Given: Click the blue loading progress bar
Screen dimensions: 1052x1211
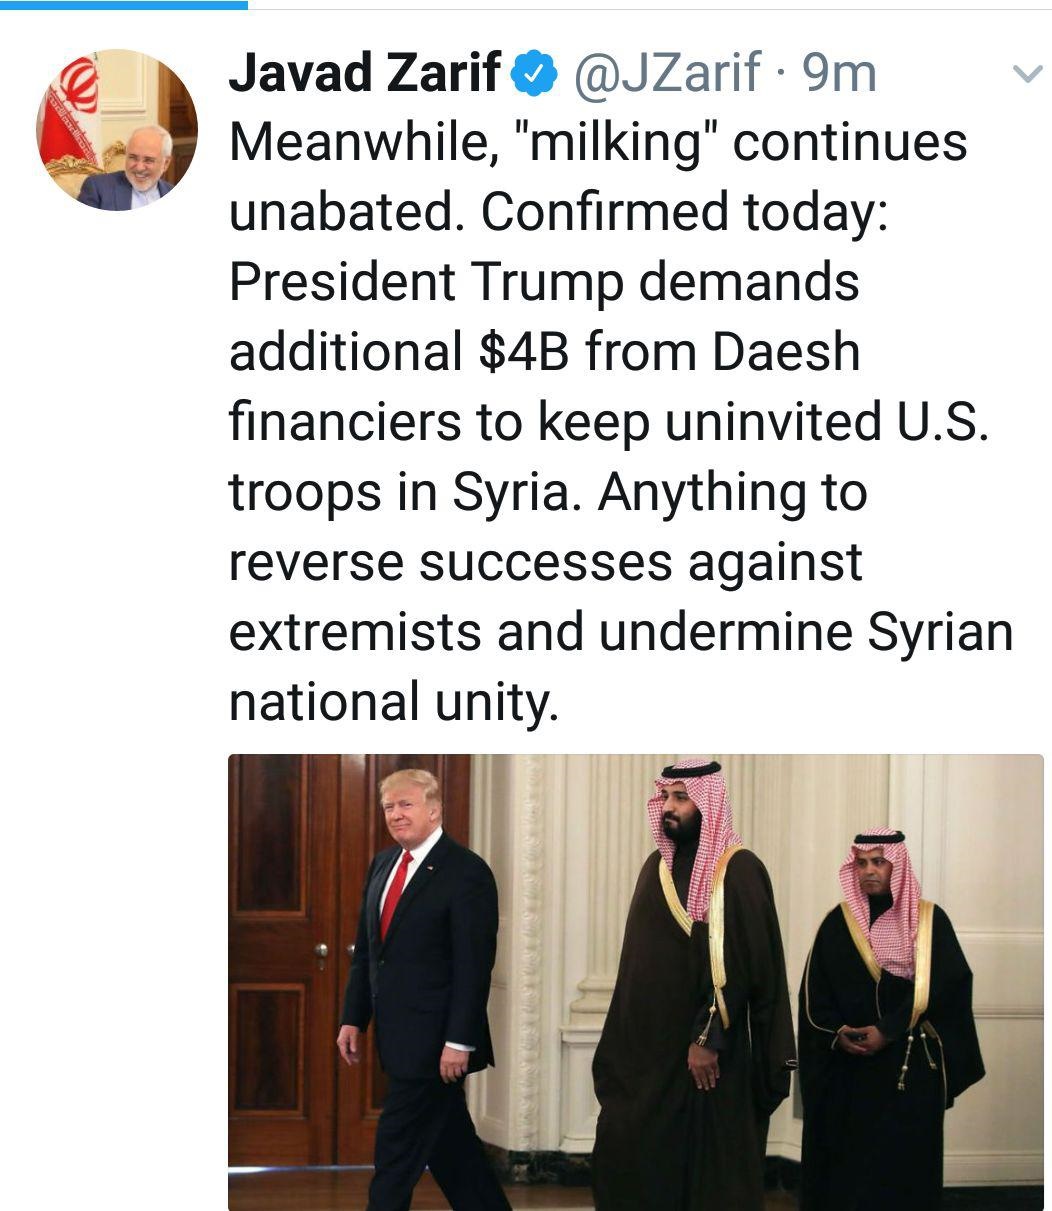Looking at the screenshot, I should (123, 4).
